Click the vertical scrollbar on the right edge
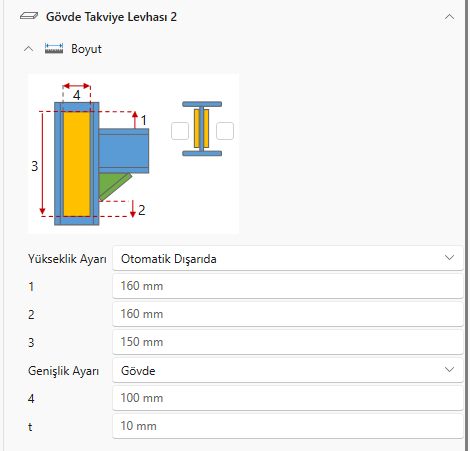 click(467, 225)
